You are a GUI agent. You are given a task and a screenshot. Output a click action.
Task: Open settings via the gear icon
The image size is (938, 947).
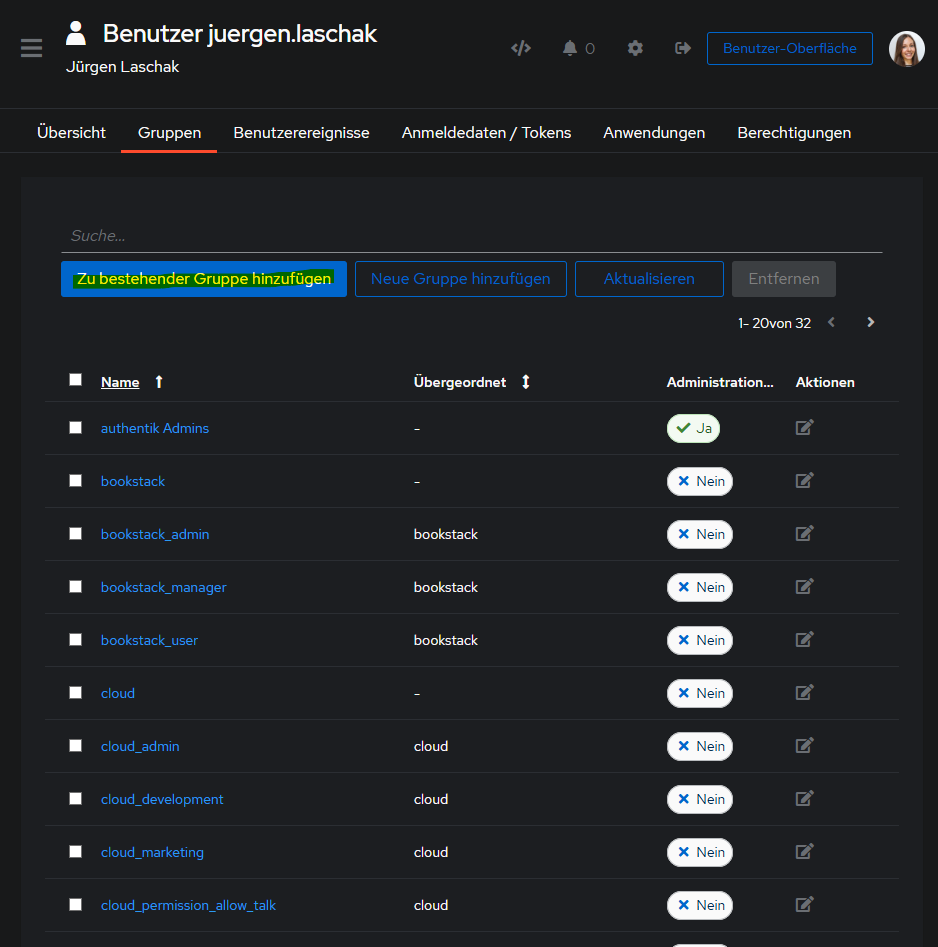pyautogui.click(x=635, y=48)
